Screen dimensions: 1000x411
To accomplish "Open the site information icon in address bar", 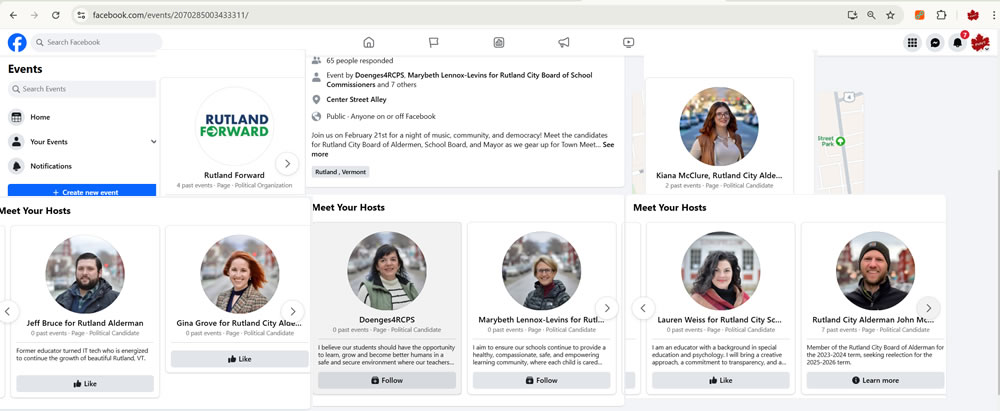I will [x=80, y=15].
